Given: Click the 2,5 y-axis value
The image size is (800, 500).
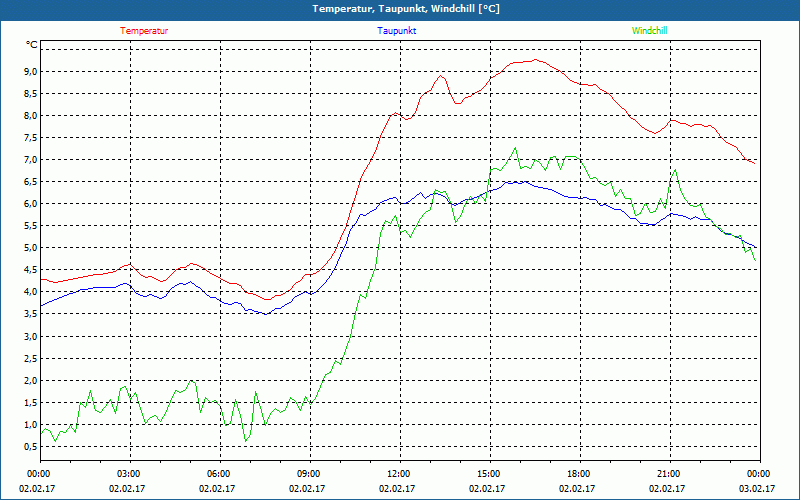Looking at the screenshot, I should (x=32, y=358).
